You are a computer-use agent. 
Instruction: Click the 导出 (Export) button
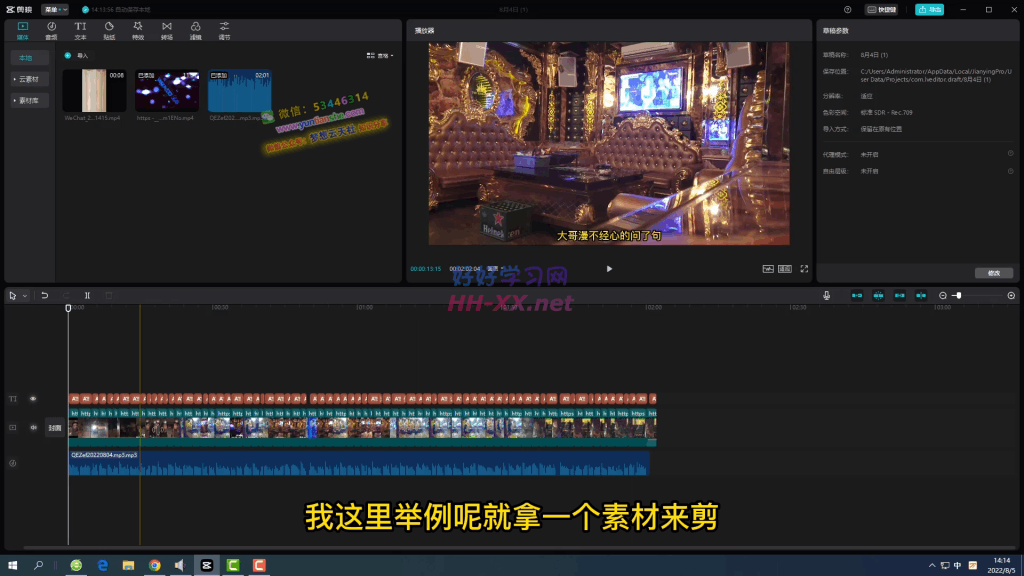pyautogui.click(x=929, y=10)
